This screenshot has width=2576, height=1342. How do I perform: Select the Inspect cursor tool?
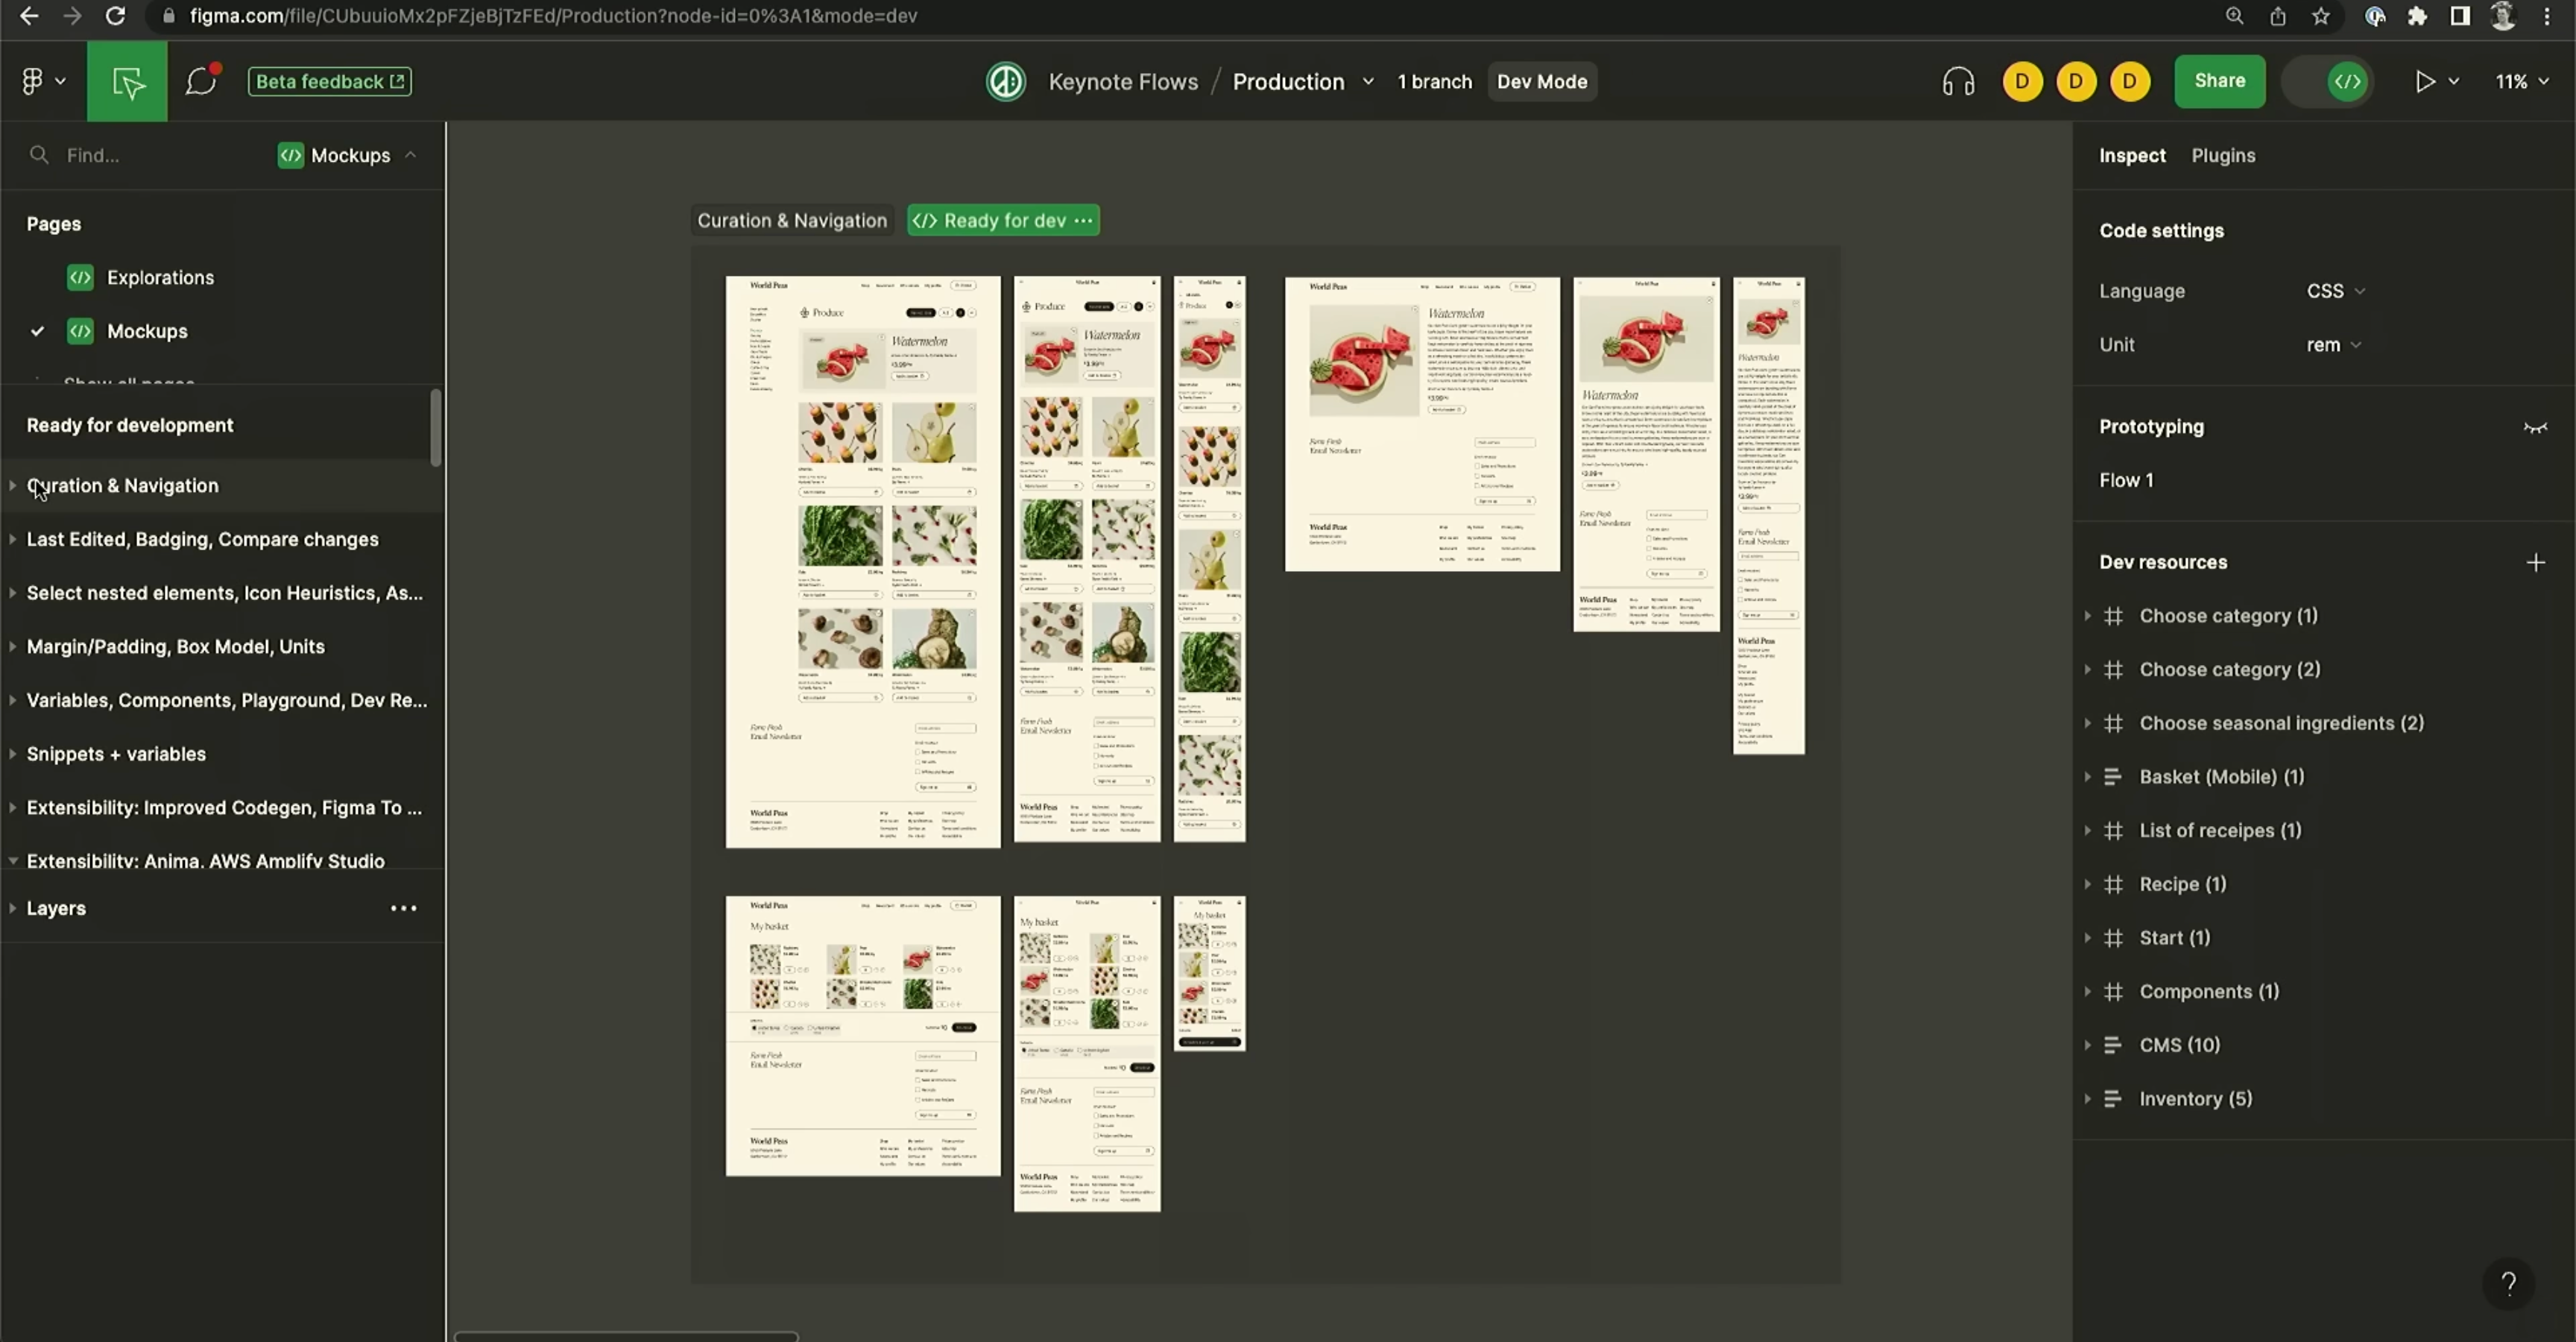tap(127, 81)
